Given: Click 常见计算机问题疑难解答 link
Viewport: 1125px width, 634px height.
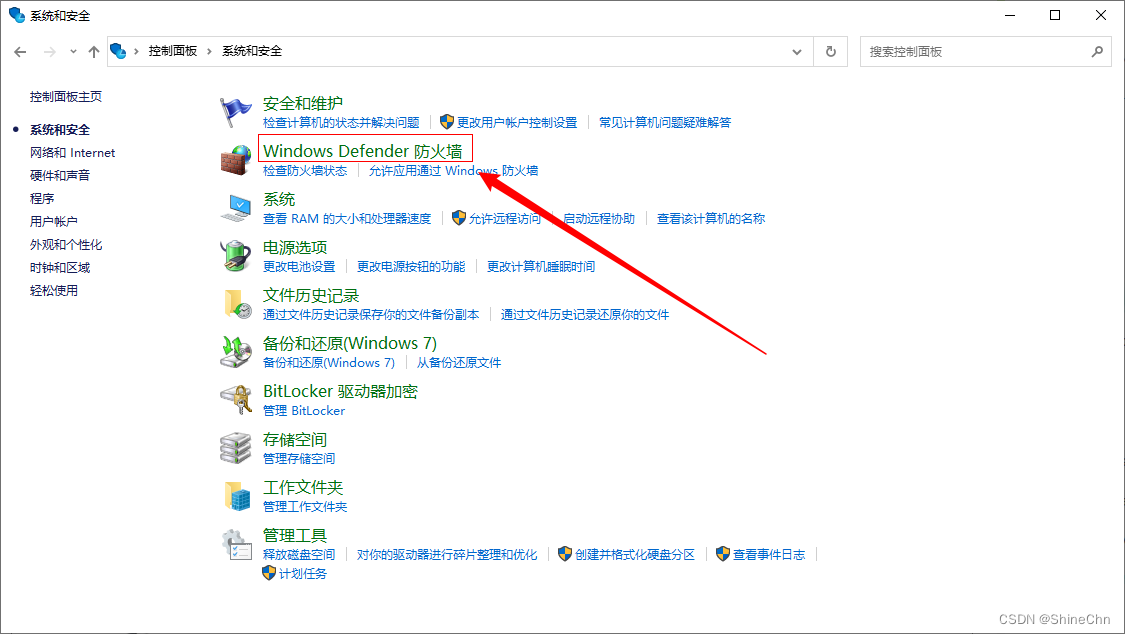Looking at the screenshot, I should click(665, 123).
